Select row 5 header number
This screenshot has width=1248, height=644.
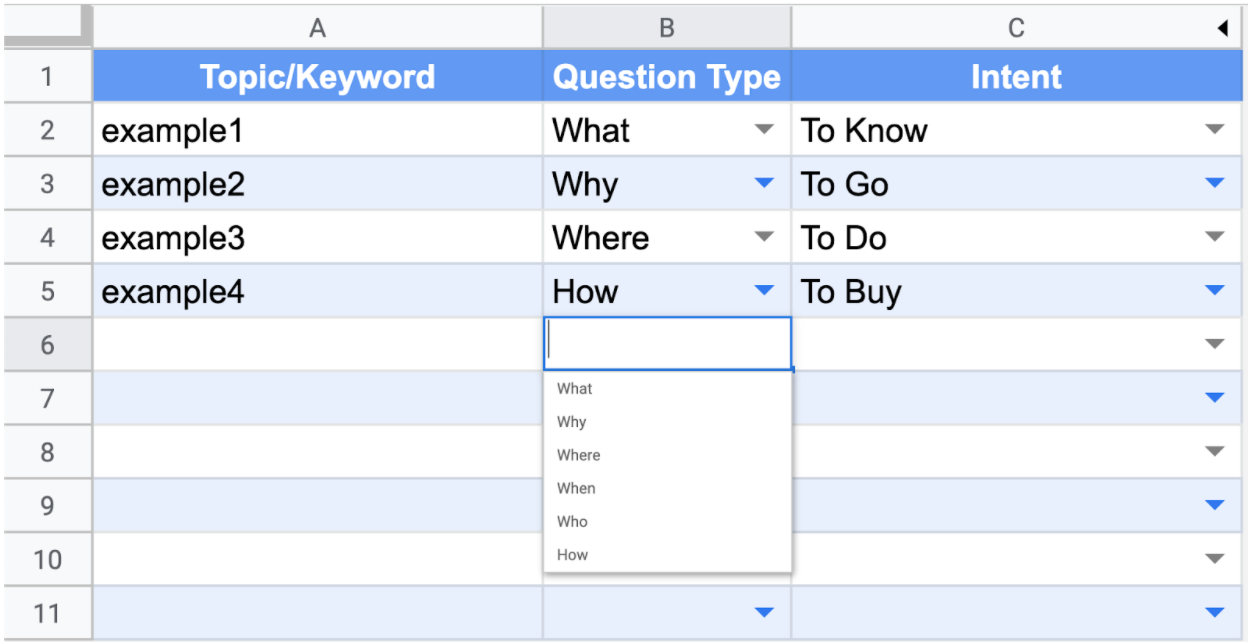pyautogui.click(x=47, y=291)
